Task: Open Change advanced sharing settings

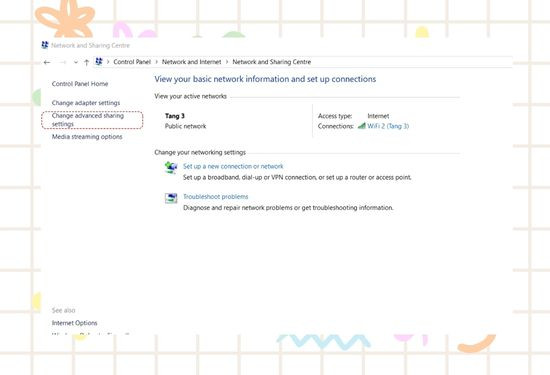Action: 88,120
